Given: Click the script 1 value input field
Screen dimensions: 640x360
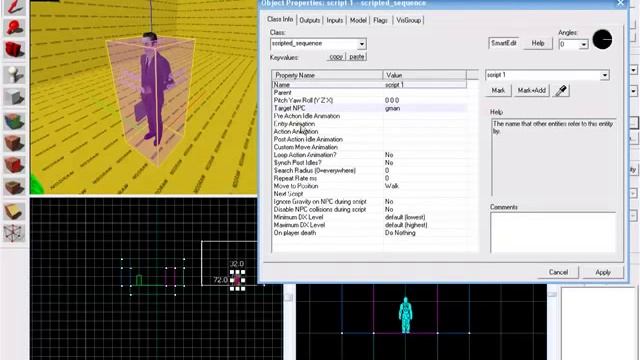Looking at the screenshot, I should (543, 75).
